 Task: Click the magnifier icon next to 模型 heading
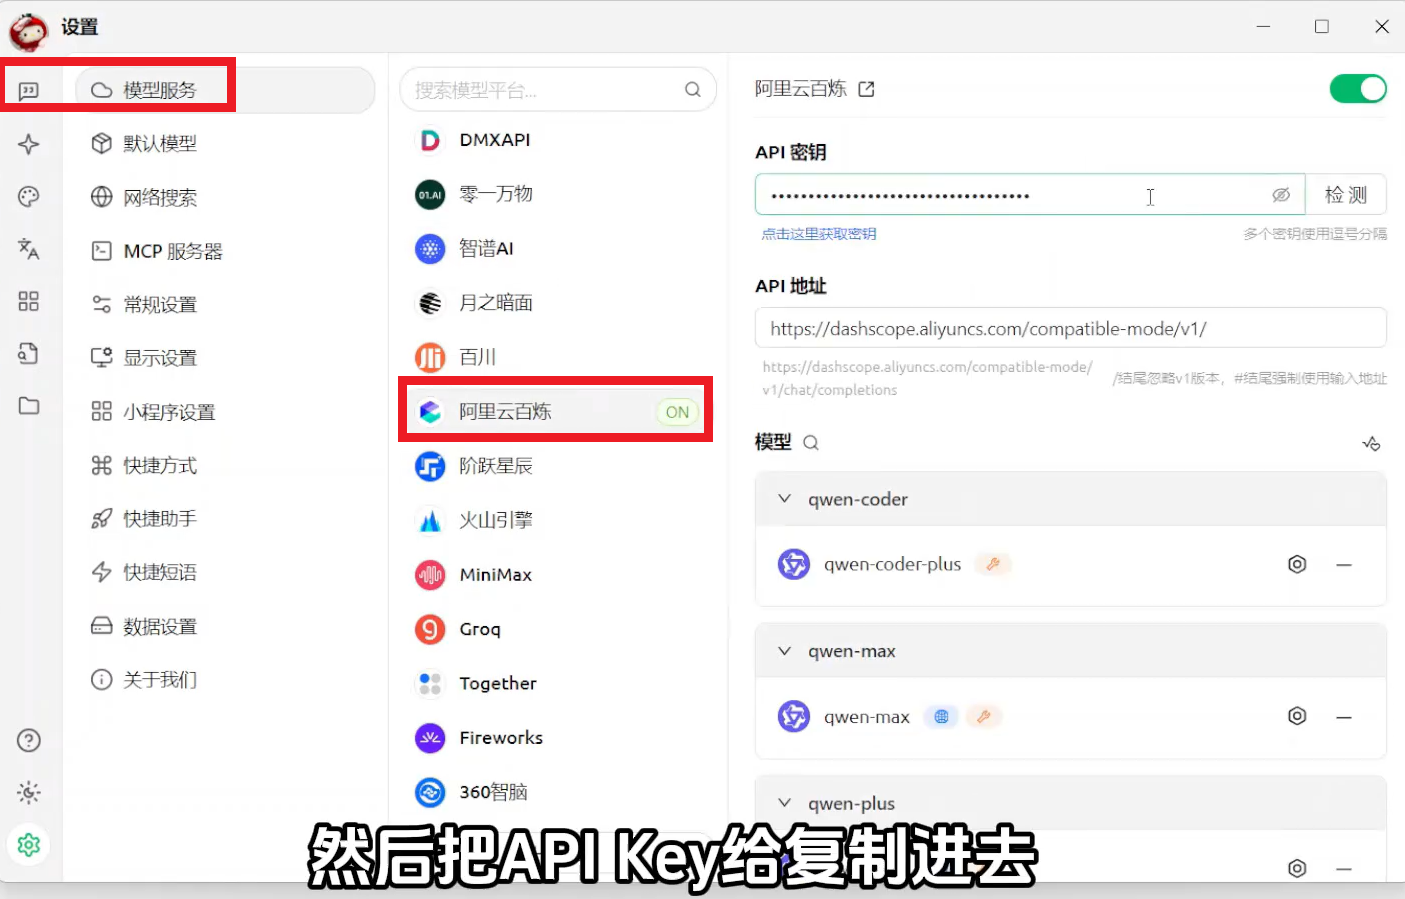point(811,443)
